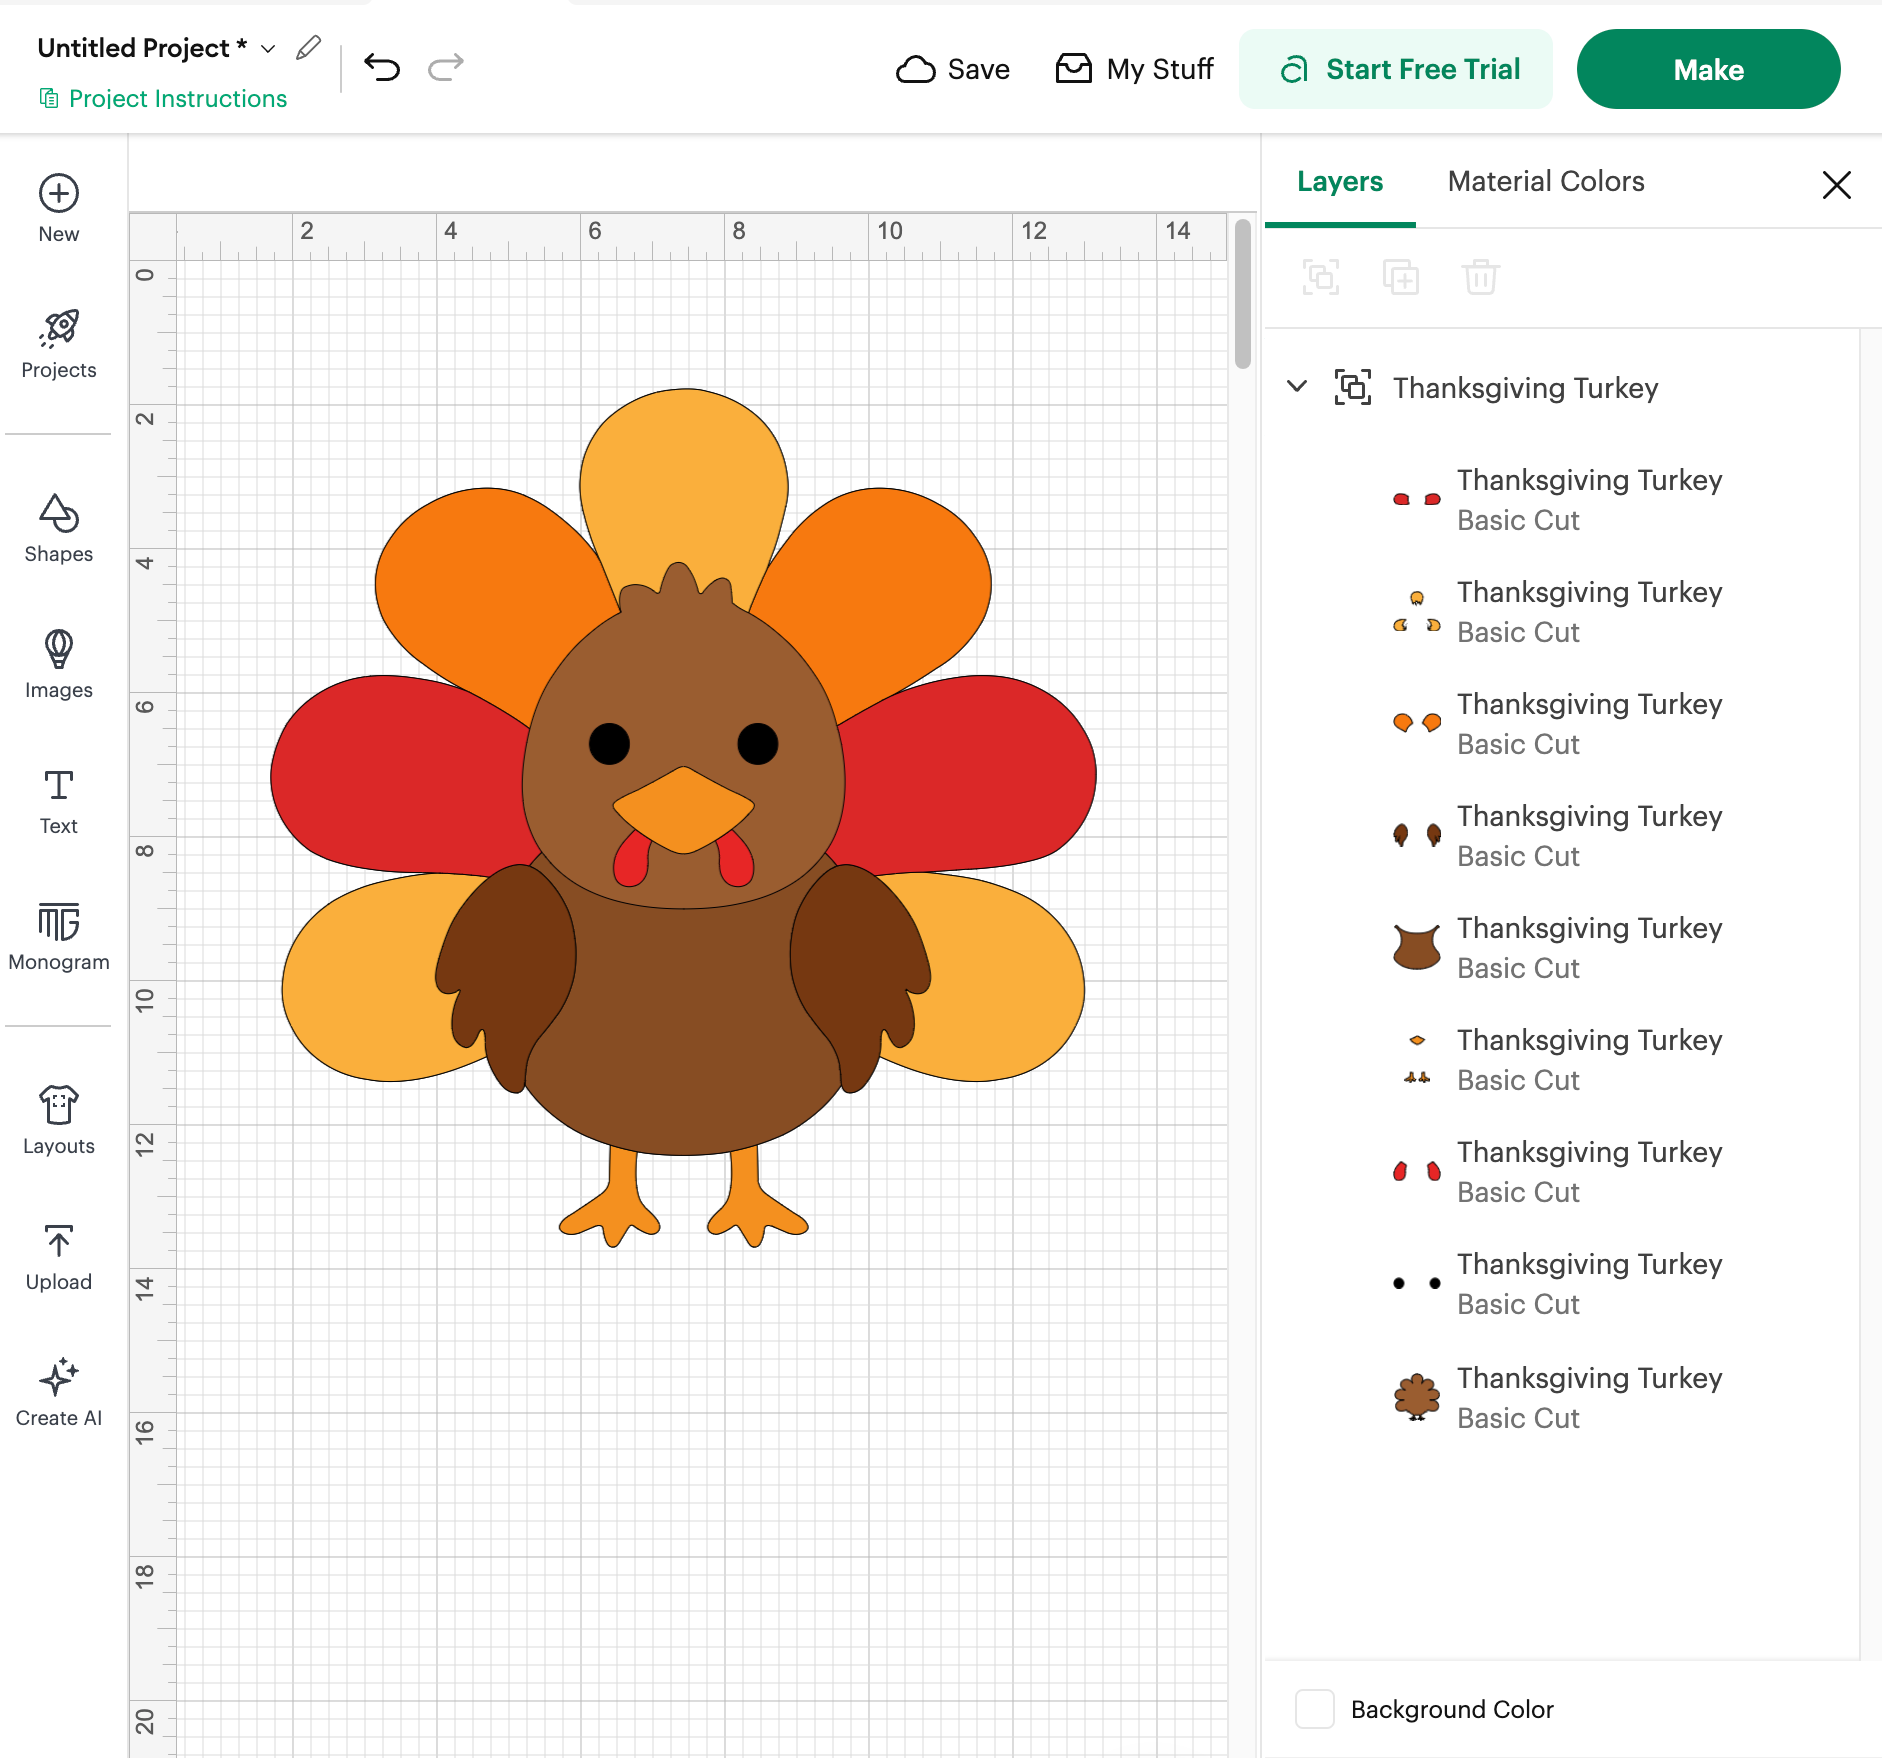Viewport: 1882px width, 1758px height.
Task: Click the trash delete layer icon
Action: click(x=1481, y=277)
